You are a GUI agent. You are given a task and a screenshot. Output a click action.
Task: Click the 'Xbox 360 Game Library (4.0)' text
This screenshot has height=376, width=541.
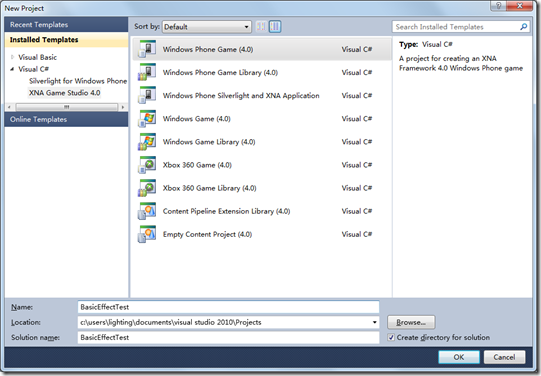tap(209, 188)
